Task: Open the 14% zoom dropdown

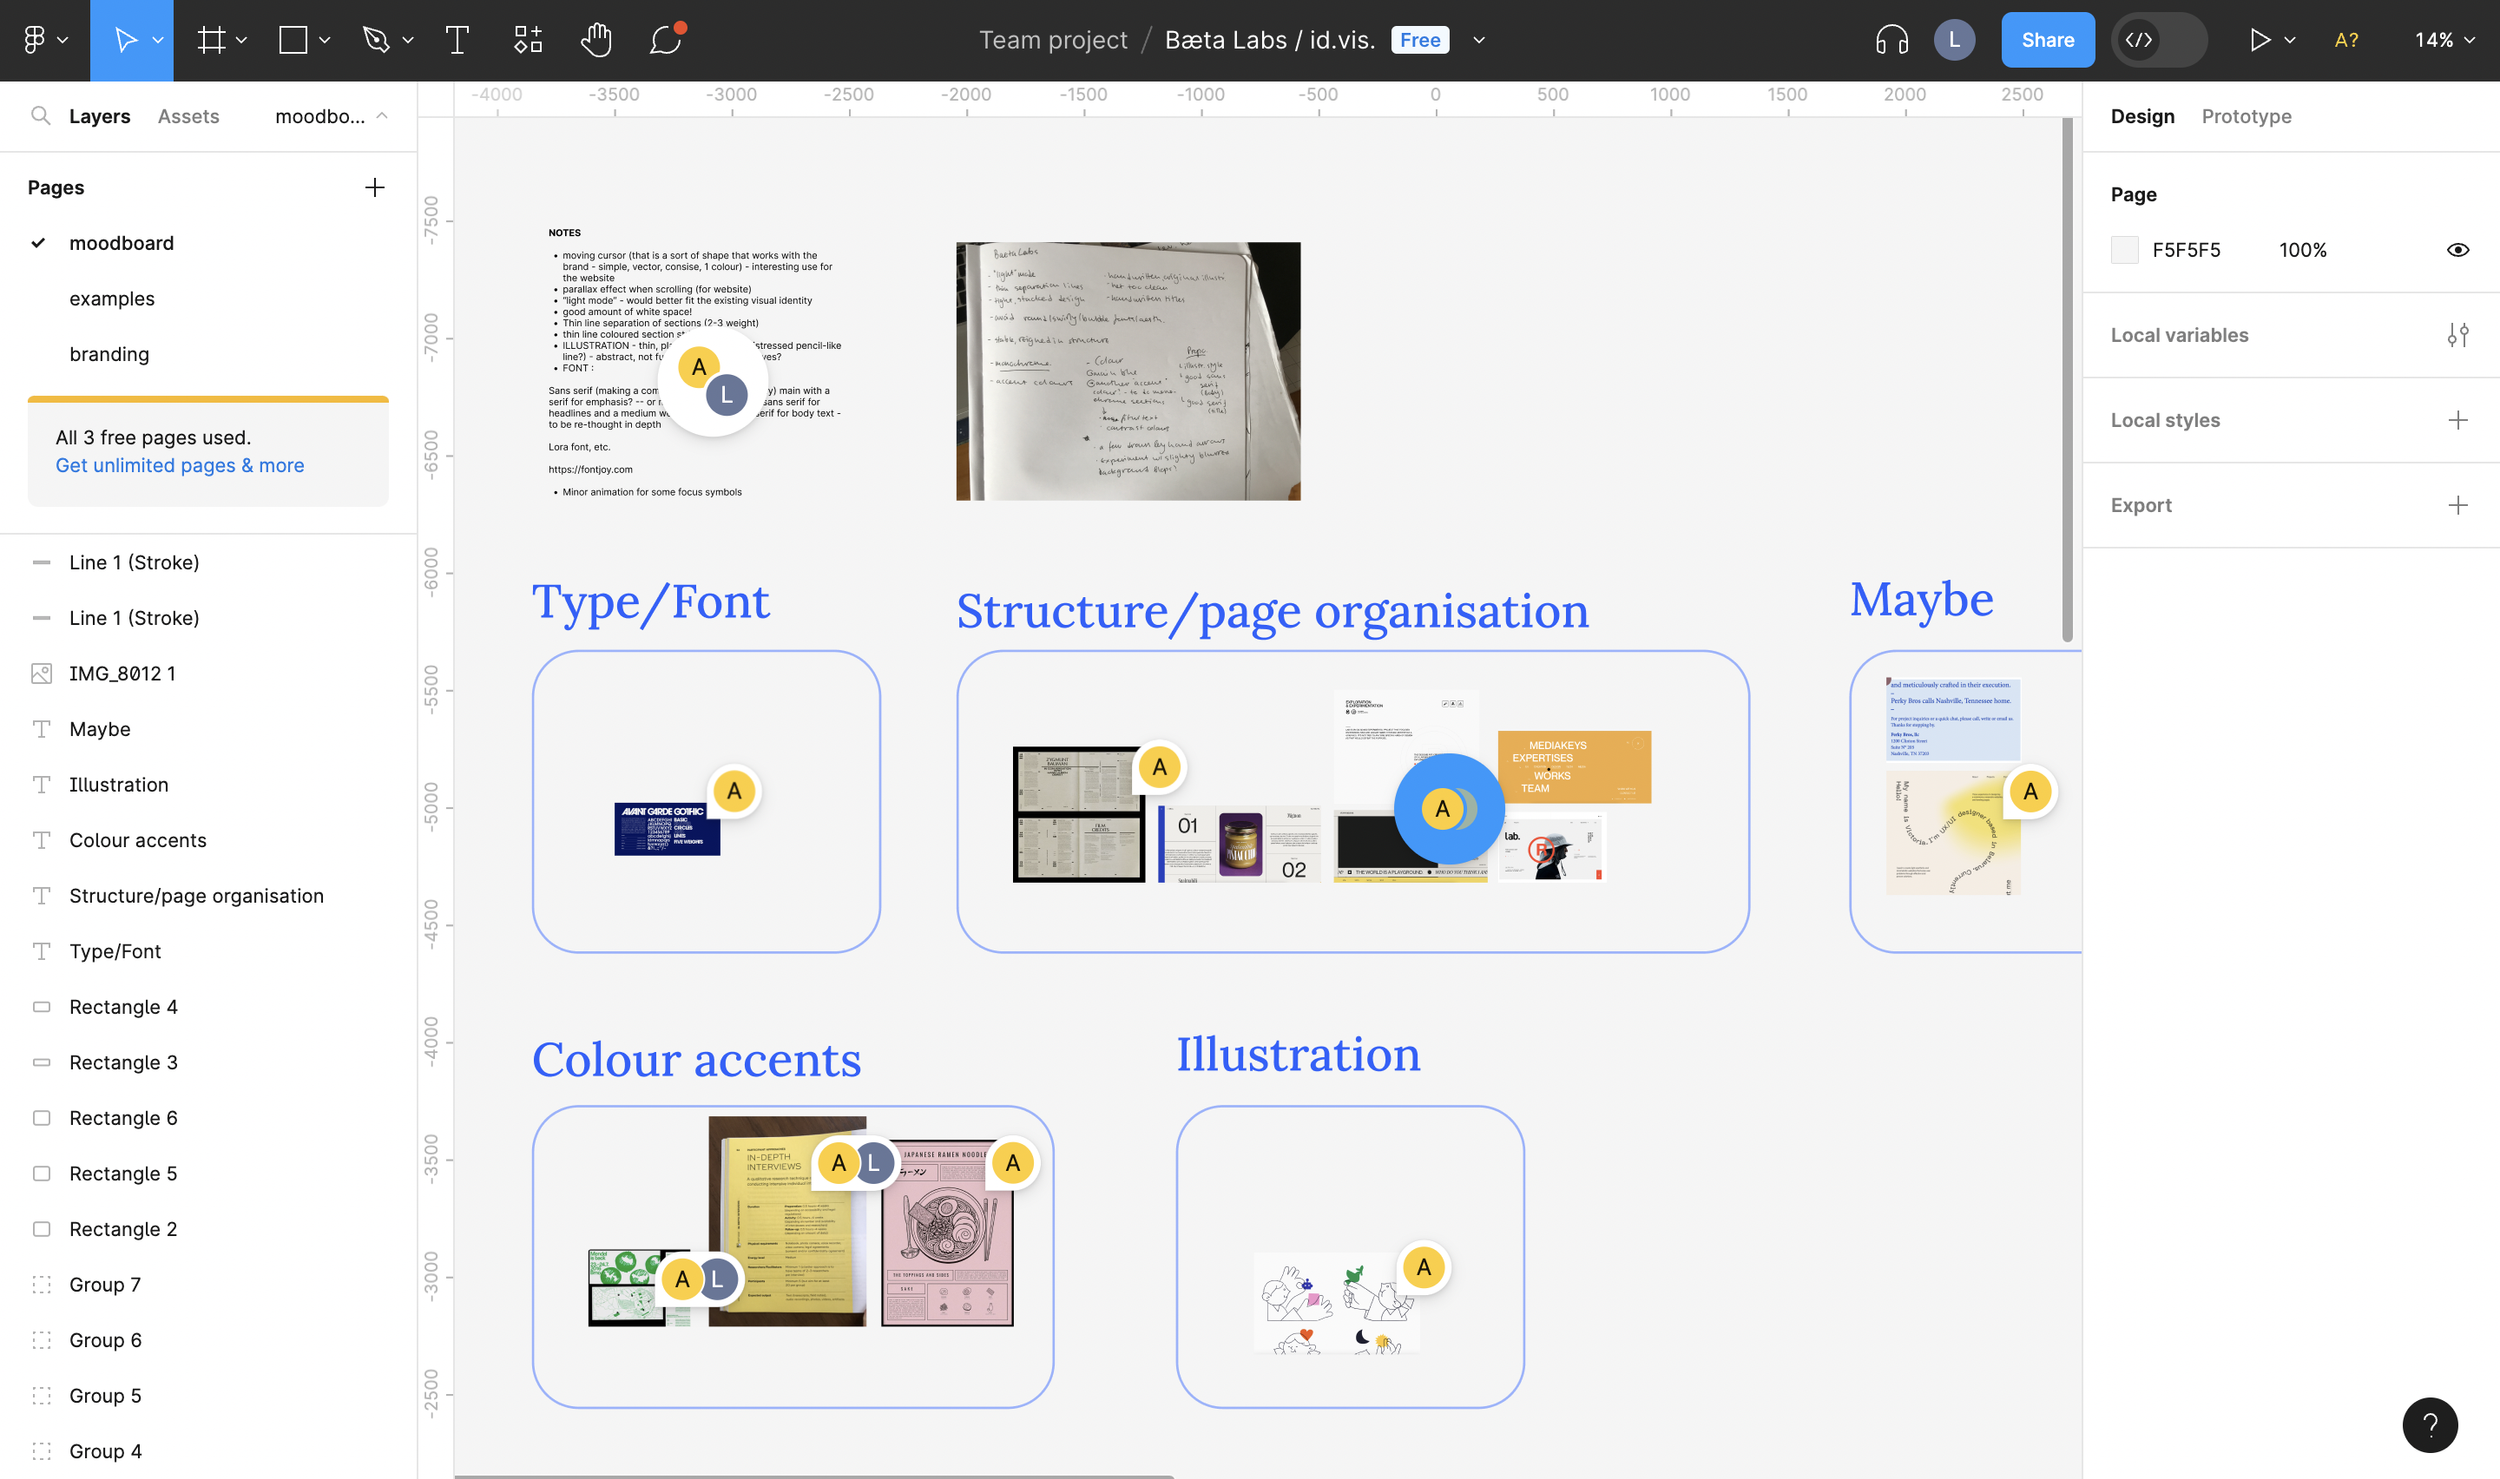Action: (x=2444, y=40)
